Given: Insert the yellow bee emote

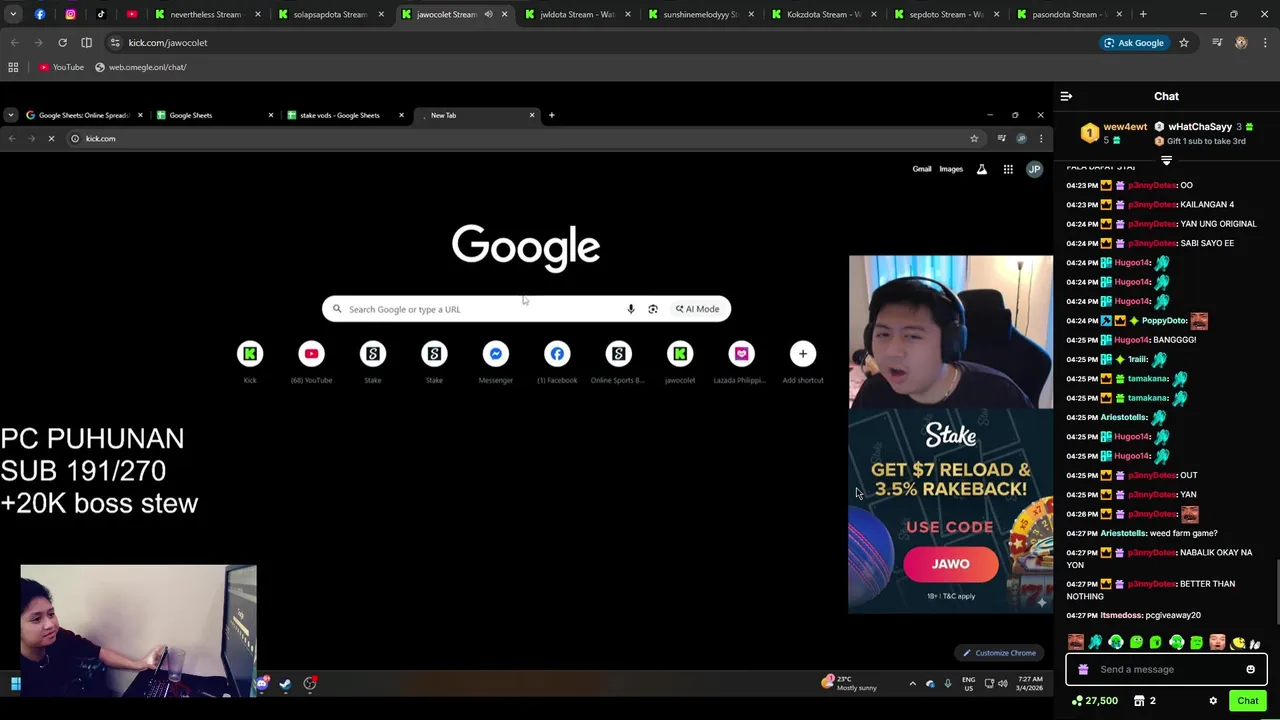Looking at the screenshot, I should point(1238,642).
